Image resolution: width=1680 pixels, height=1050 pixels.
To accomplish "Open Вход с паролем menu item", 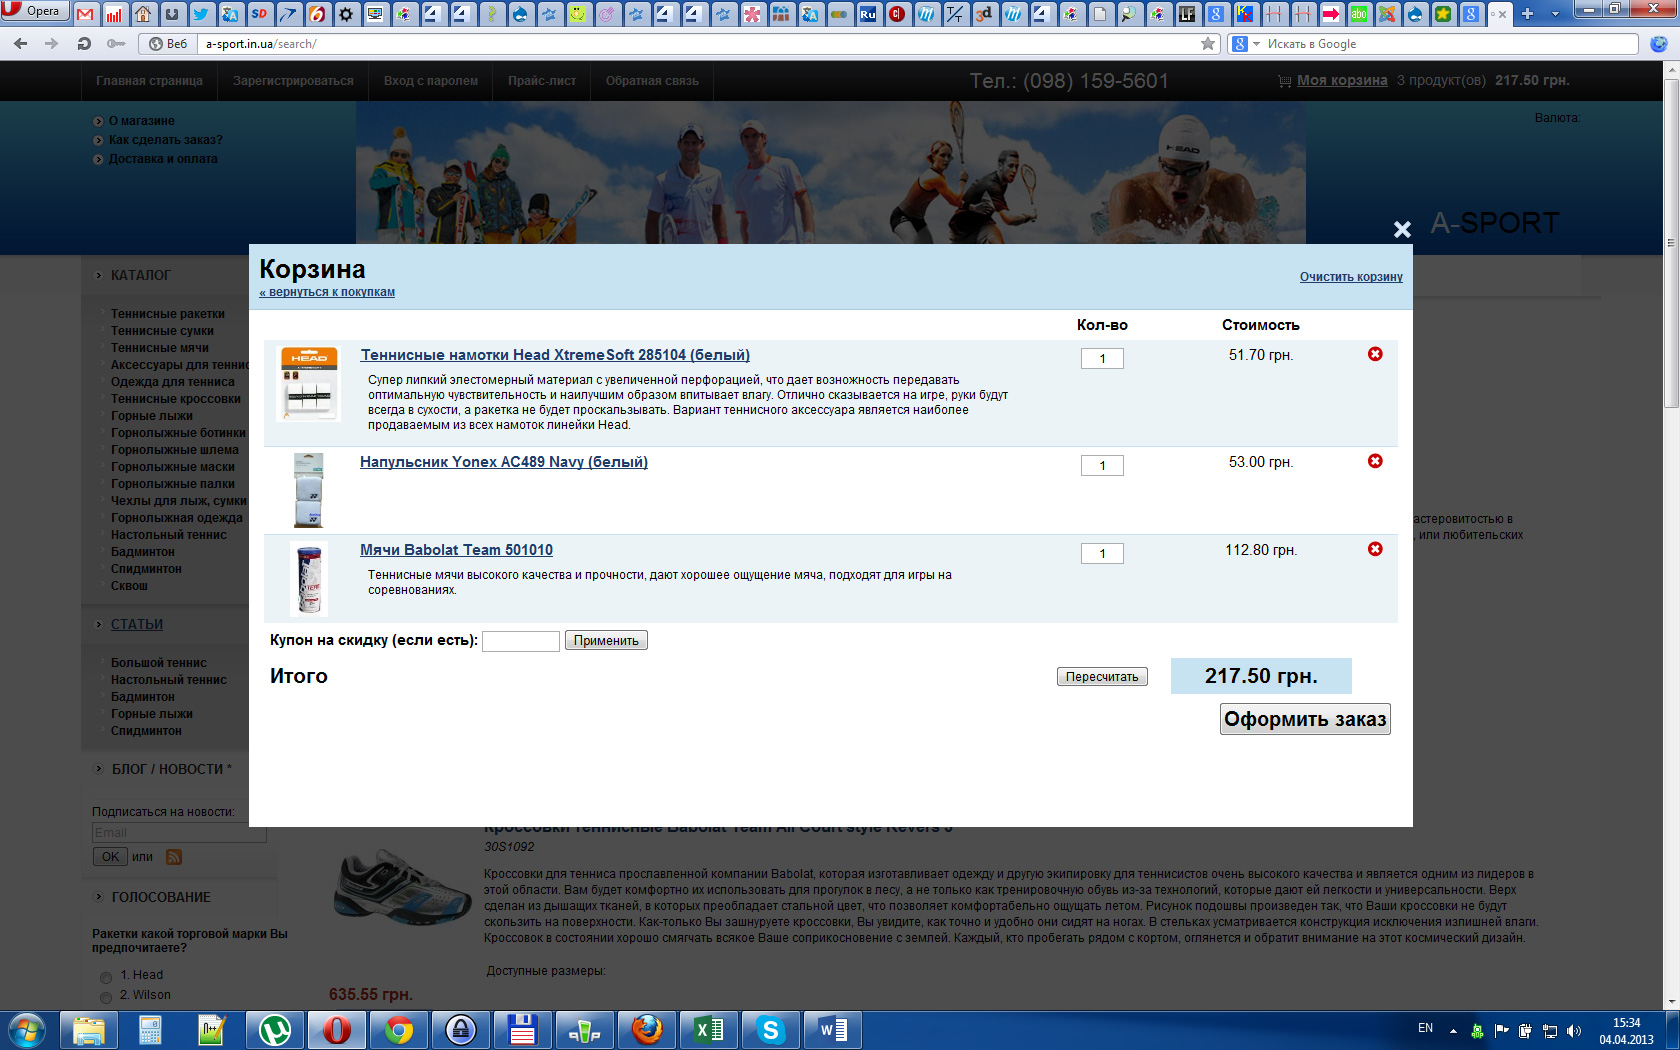I will click(x=431, y=81).
